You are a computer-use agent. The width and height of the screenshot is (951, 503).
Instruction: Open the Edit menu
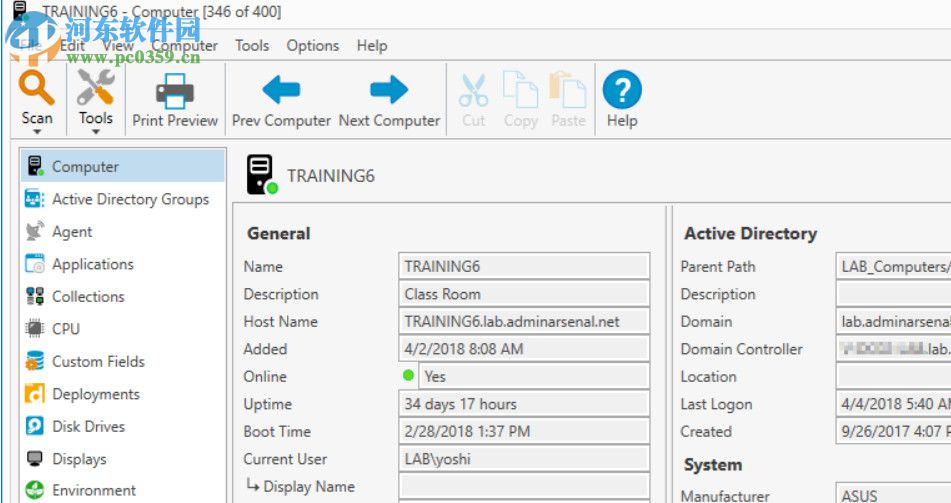coord(72,46)
